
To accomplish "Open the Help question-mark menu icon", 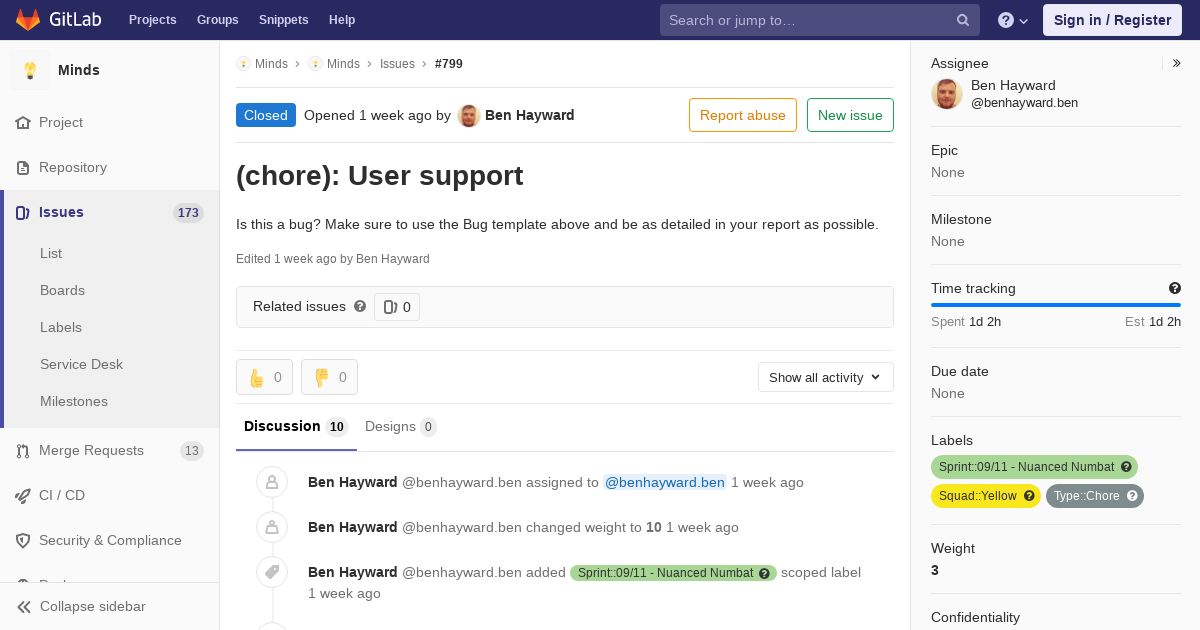I will pos(1006,20).
